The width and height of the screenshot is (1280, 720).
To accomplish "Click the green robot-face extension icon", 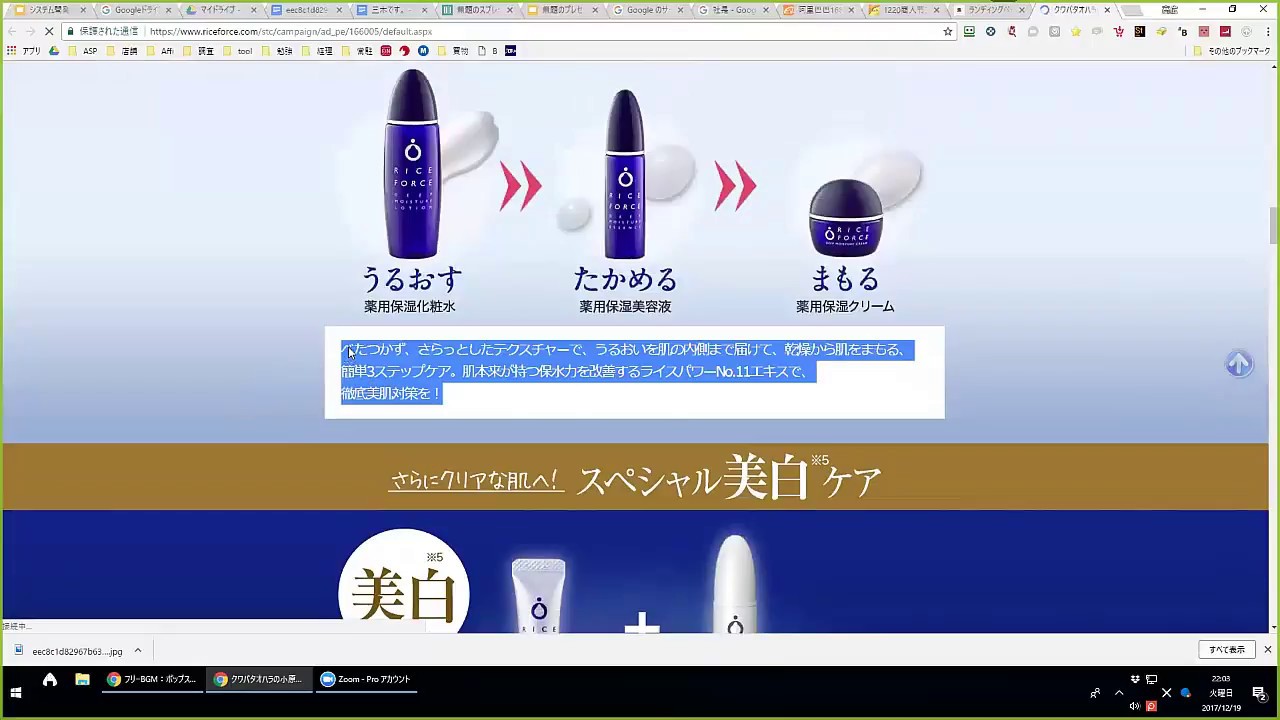I will point(969,31).
